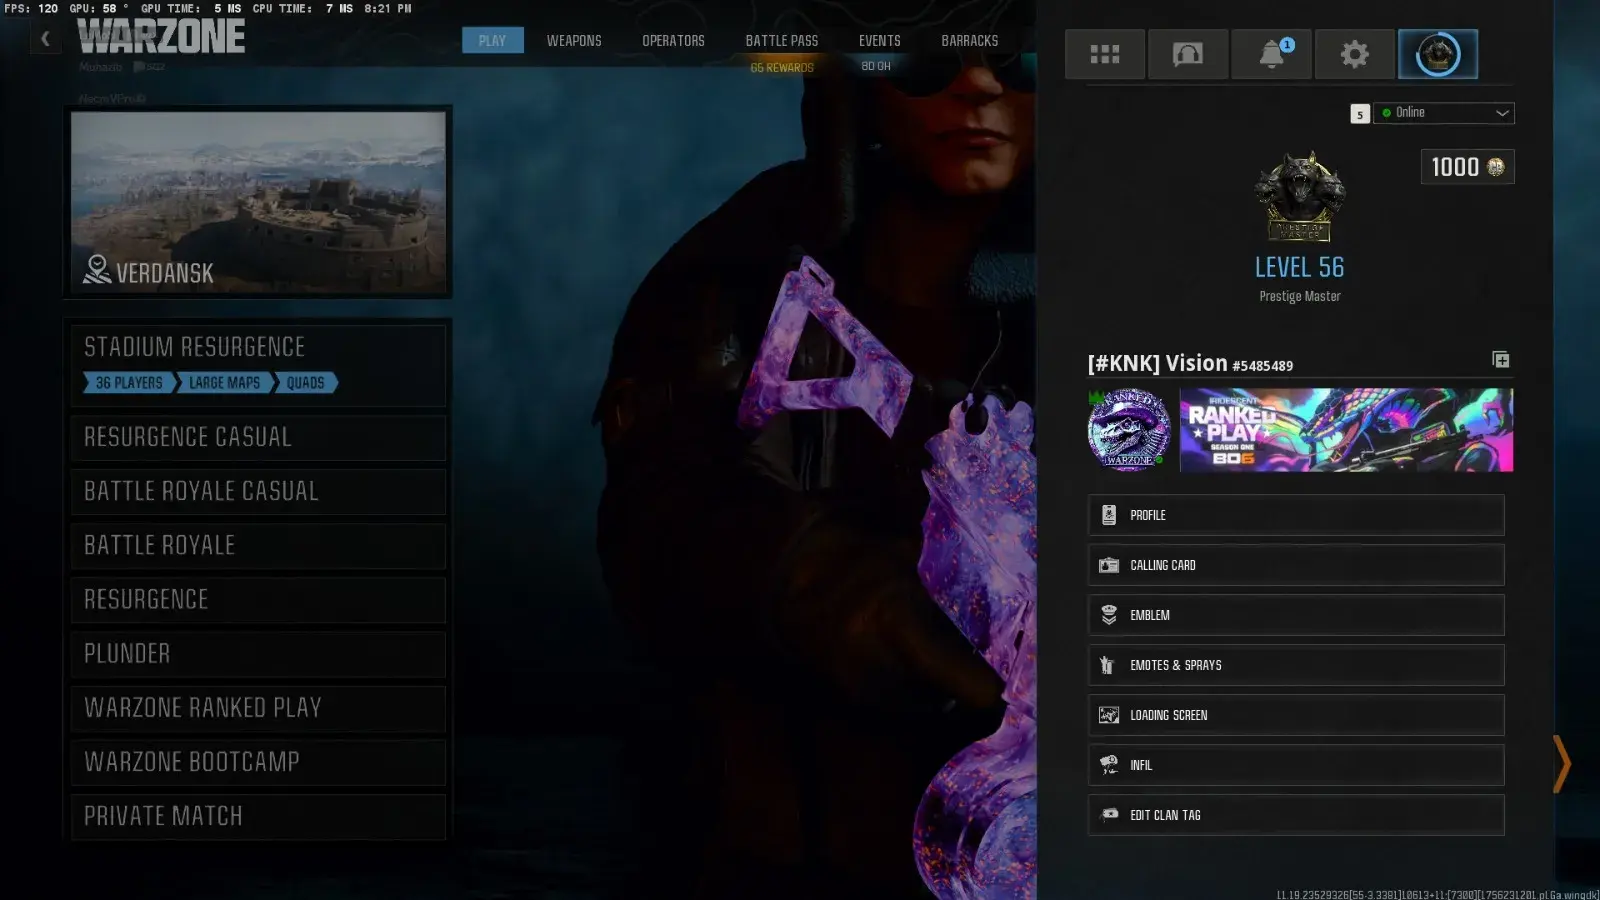Click the player profile avatar icon
Screen dimensions: 1600x900
coord(1437,54)
